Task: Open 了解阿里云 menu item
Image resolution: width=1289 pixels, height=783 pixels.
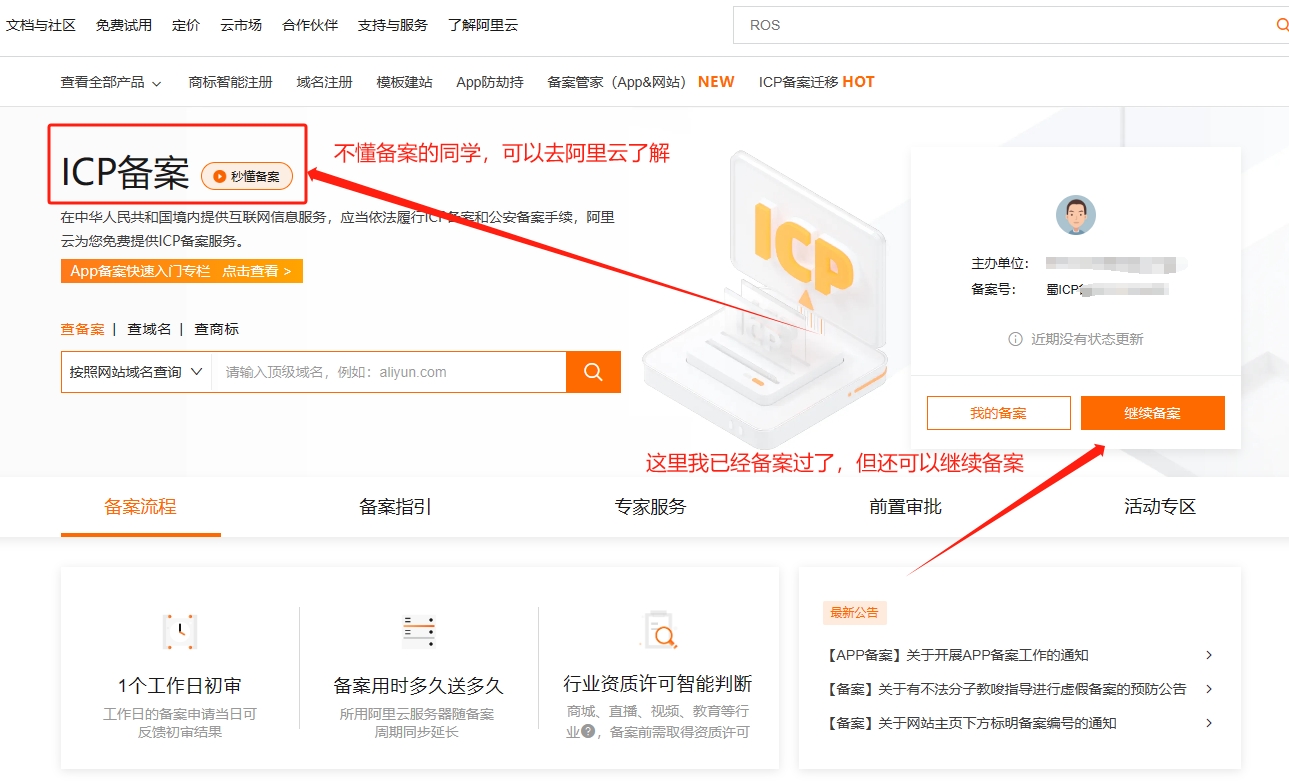Action: 483,25
